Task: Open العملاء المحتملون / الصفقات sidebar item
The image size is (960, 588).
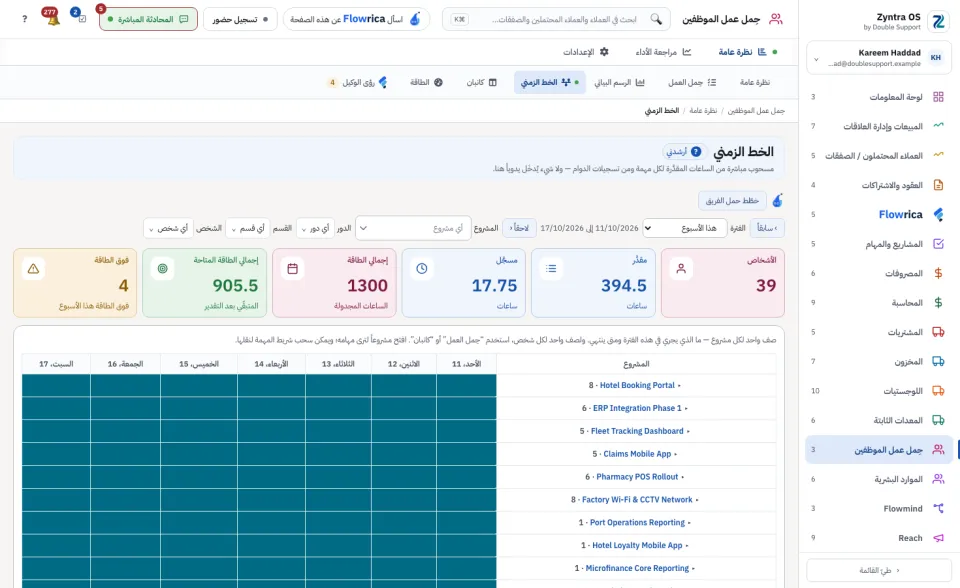Action: tap(879, 156)
